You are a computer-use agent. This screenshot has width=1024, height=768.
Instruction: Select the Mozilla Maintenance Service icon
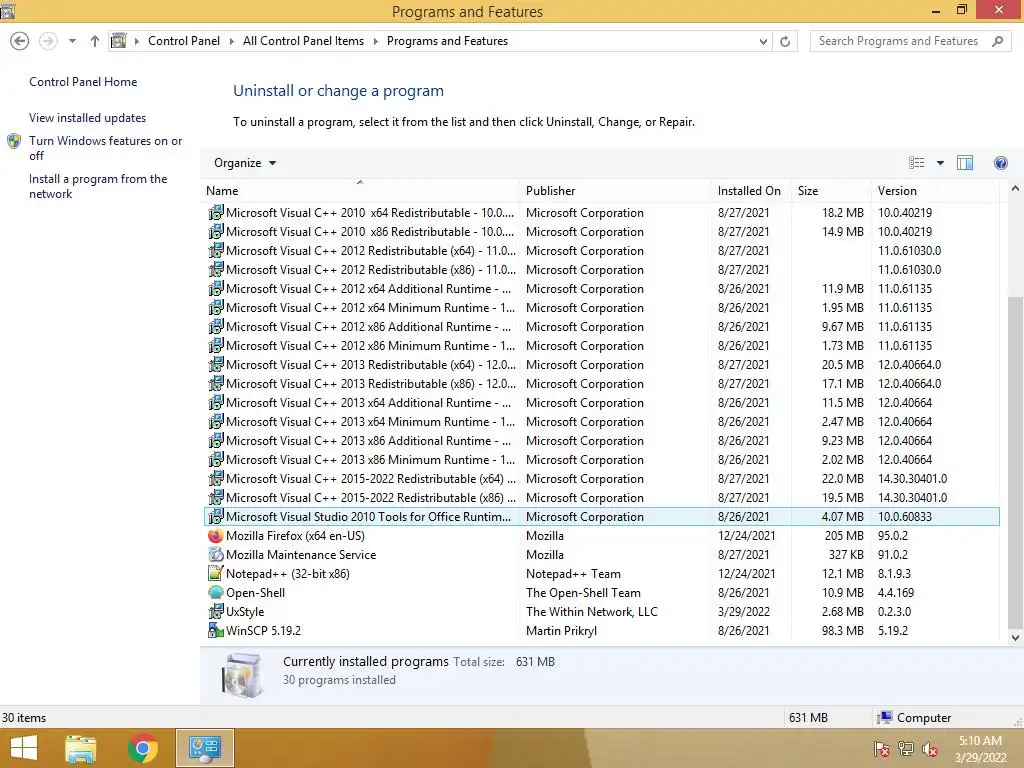[x=215, y=554]
